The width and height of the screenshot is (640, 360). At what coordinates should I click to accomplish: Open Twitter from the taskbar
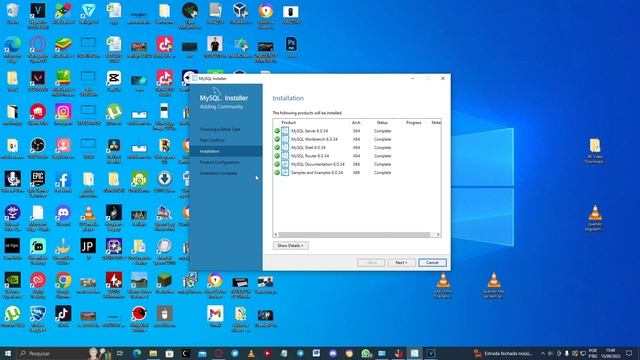tap(235, 353)
